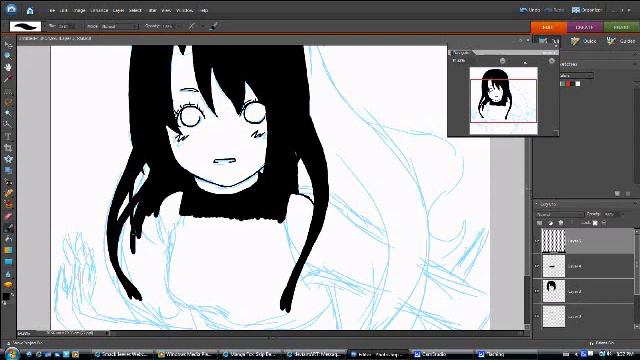Screen dimensions: 640x360
Task: Open tablet options brush icon
Action: point(213,26)
